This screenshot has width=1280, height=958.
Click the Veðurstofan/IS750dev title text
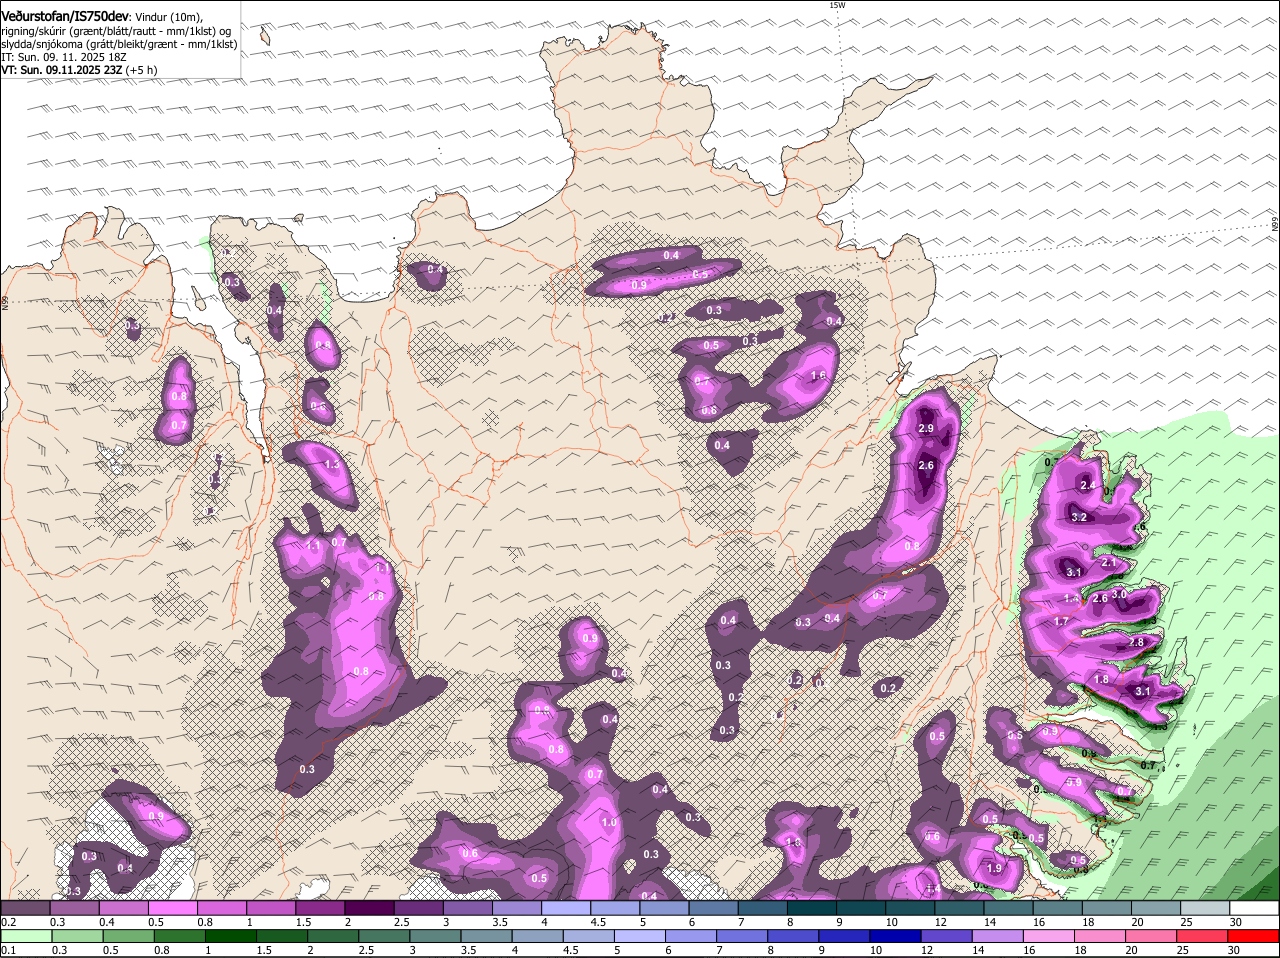click(x=66, y=17)
